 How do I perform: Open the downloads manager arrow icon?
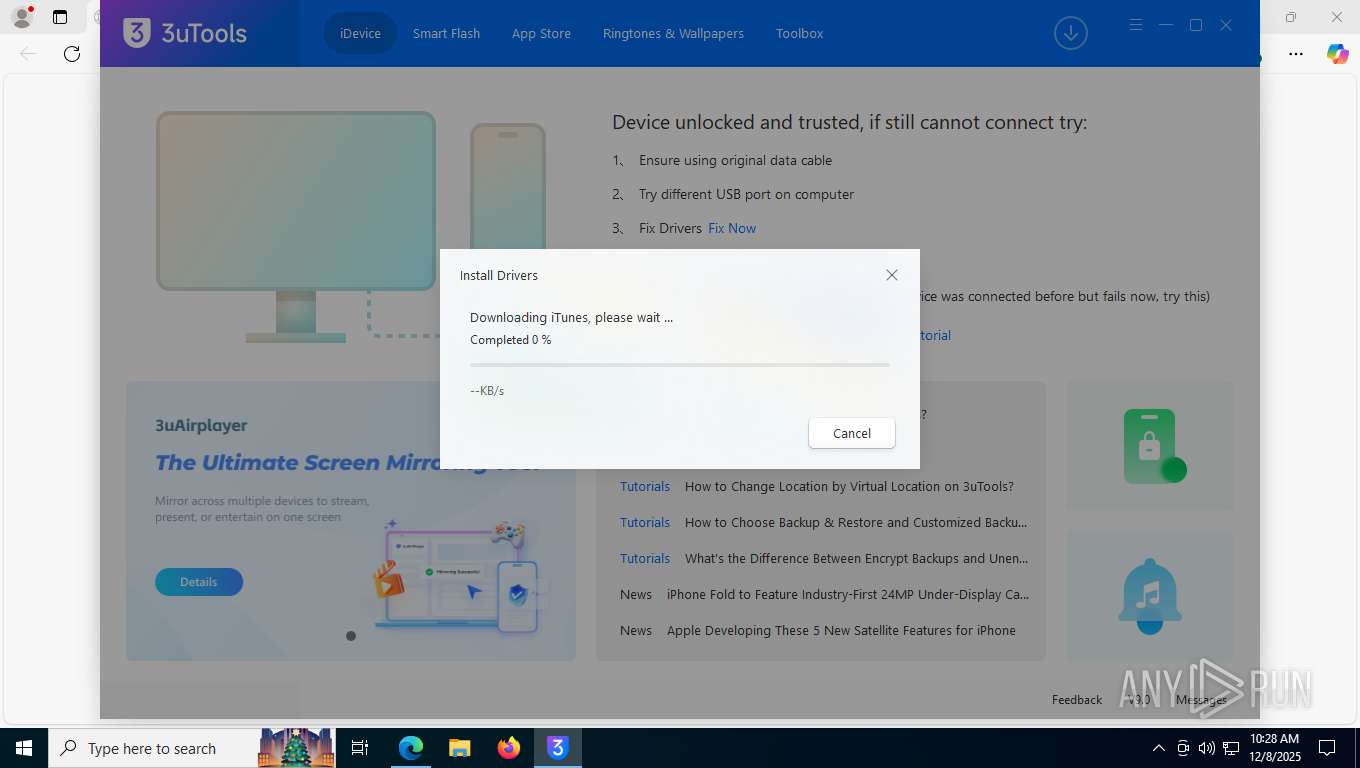pyautogui.click(x=1070, y=33)
